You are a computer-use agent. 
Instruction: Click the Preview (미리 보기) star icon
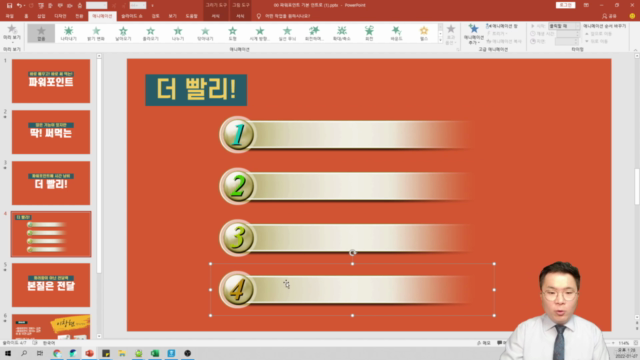click(11, 29)
